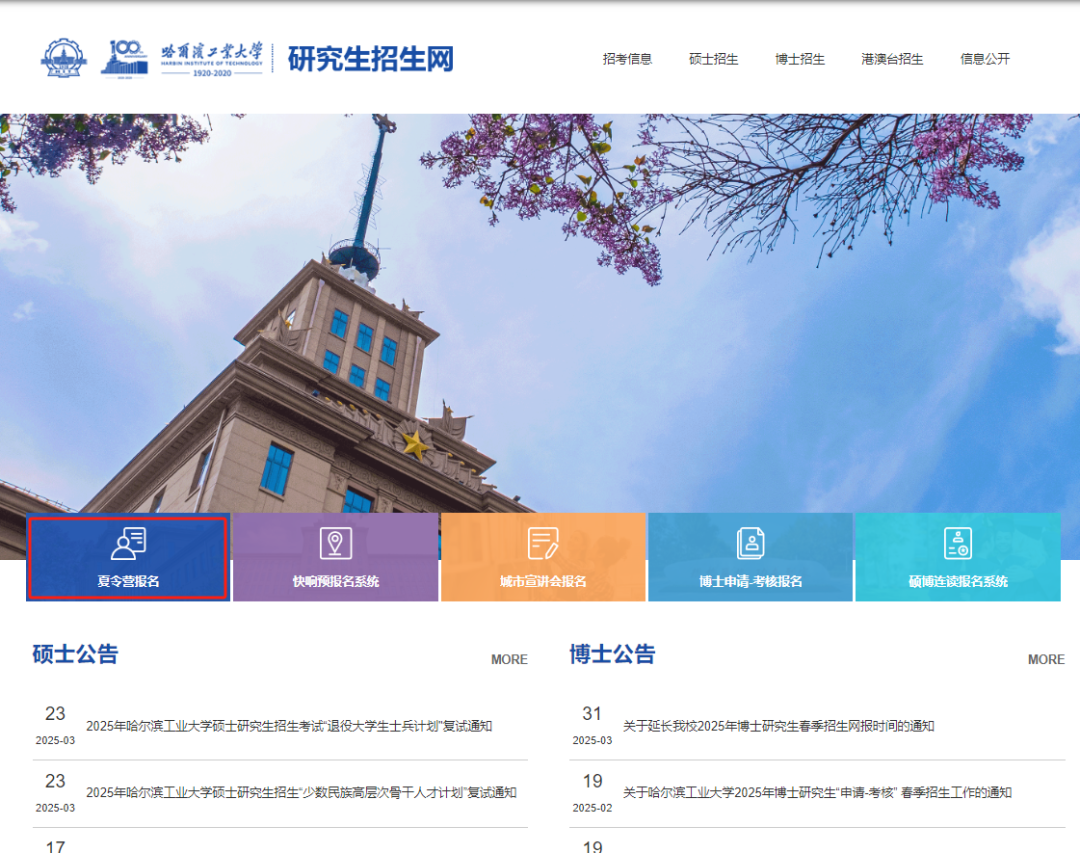Click the 博士公告 section heading
Viewport: 1080px width, 853px height.
(x=612, y=654)
